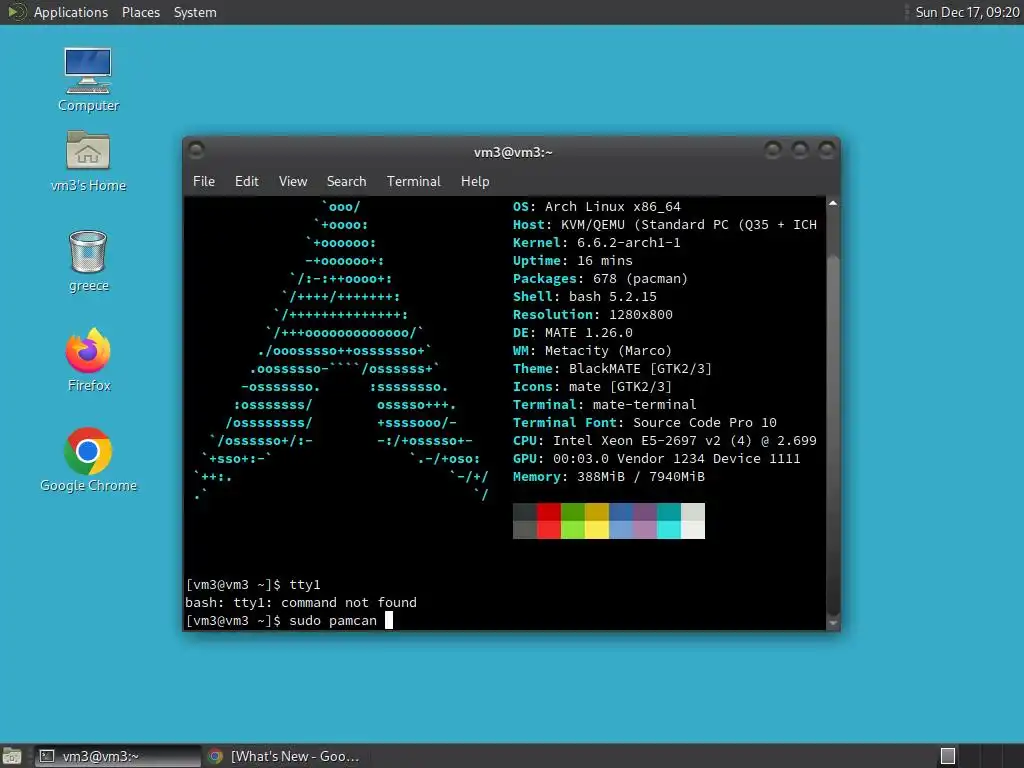Click the 'Terminal Font: Source Code Pro 10' line

645,423
